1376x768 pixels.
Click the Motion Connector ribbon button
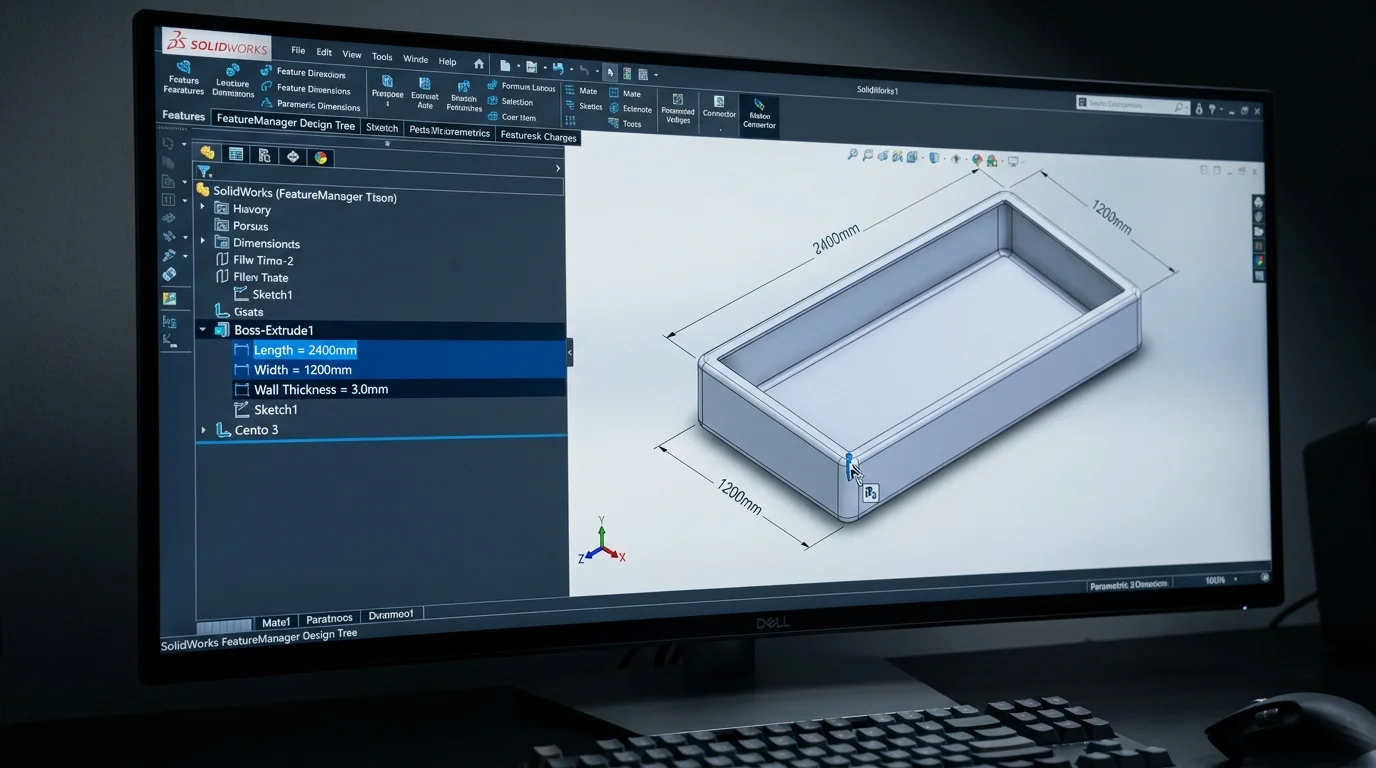[759, 114]
